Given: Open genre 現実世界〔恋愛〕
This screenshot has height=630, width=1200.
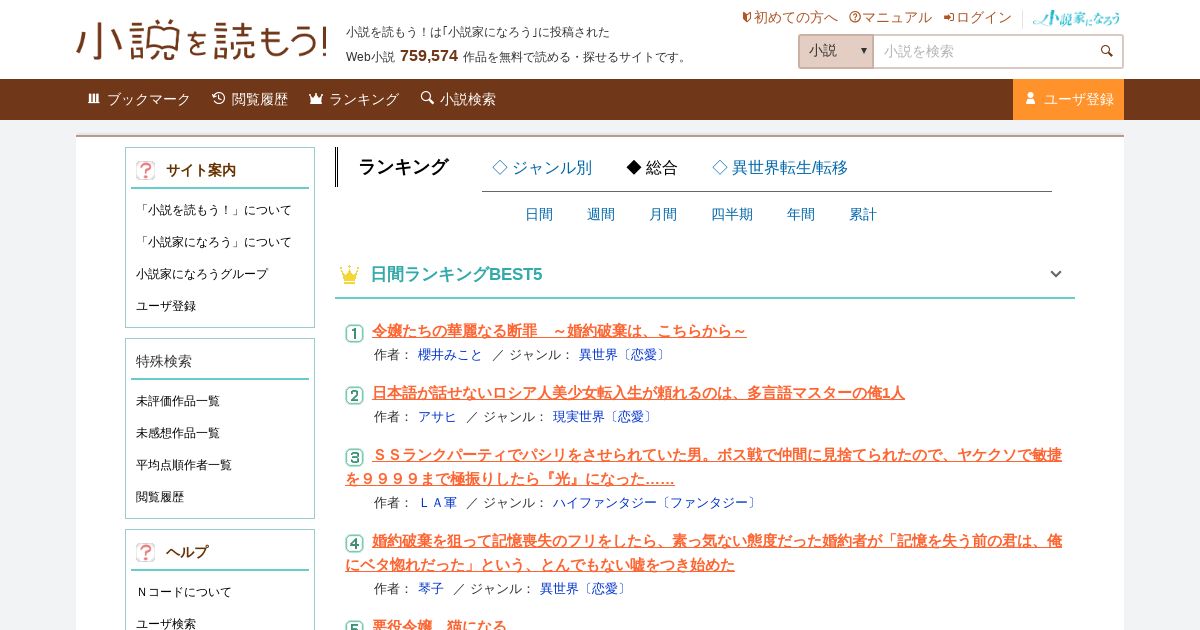Looking at the screenshot, I should click(604, 417).
